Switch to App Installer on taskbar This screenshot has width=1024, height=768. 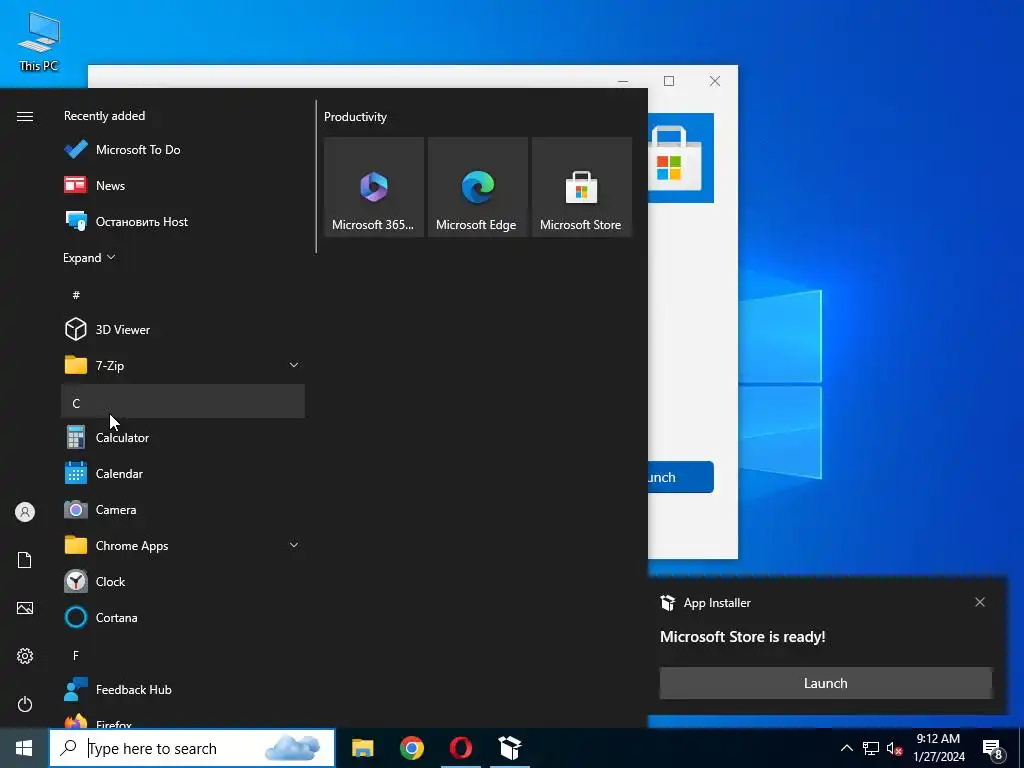coord(509,748)
